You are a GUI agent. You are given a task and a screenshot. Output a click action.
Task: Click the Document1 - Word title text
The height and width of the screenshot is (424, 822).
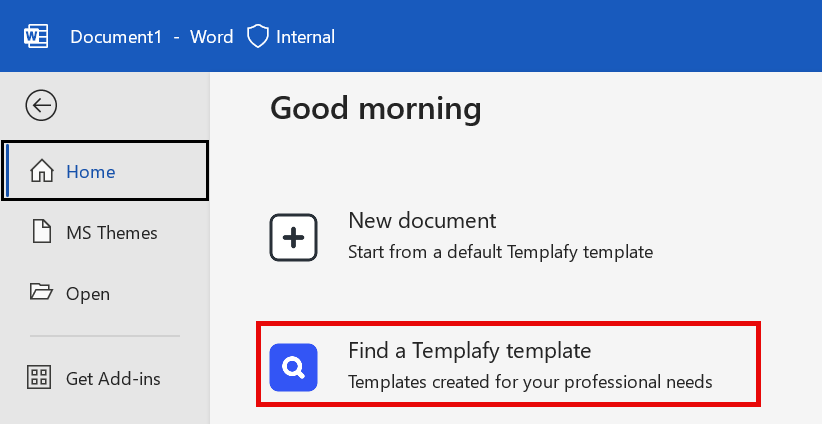pyautogui.click(x=152, y=37)
